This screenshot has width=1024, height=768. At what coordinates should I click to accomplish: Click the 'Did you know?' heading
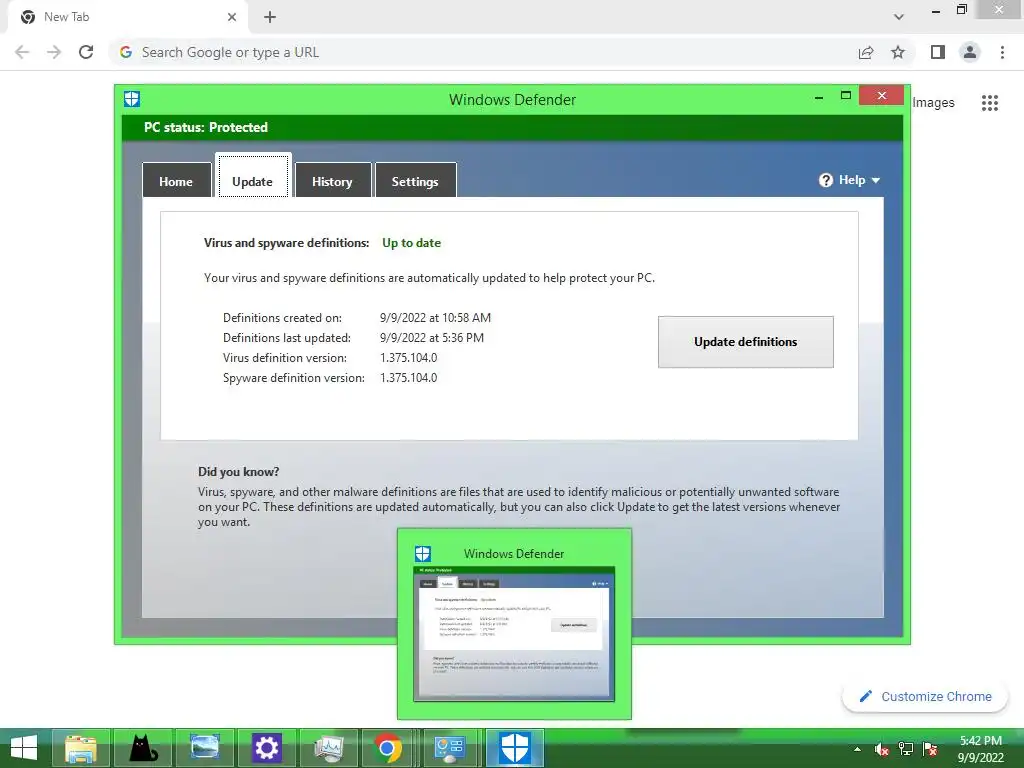pyautogui.click(x=238, y=472)
